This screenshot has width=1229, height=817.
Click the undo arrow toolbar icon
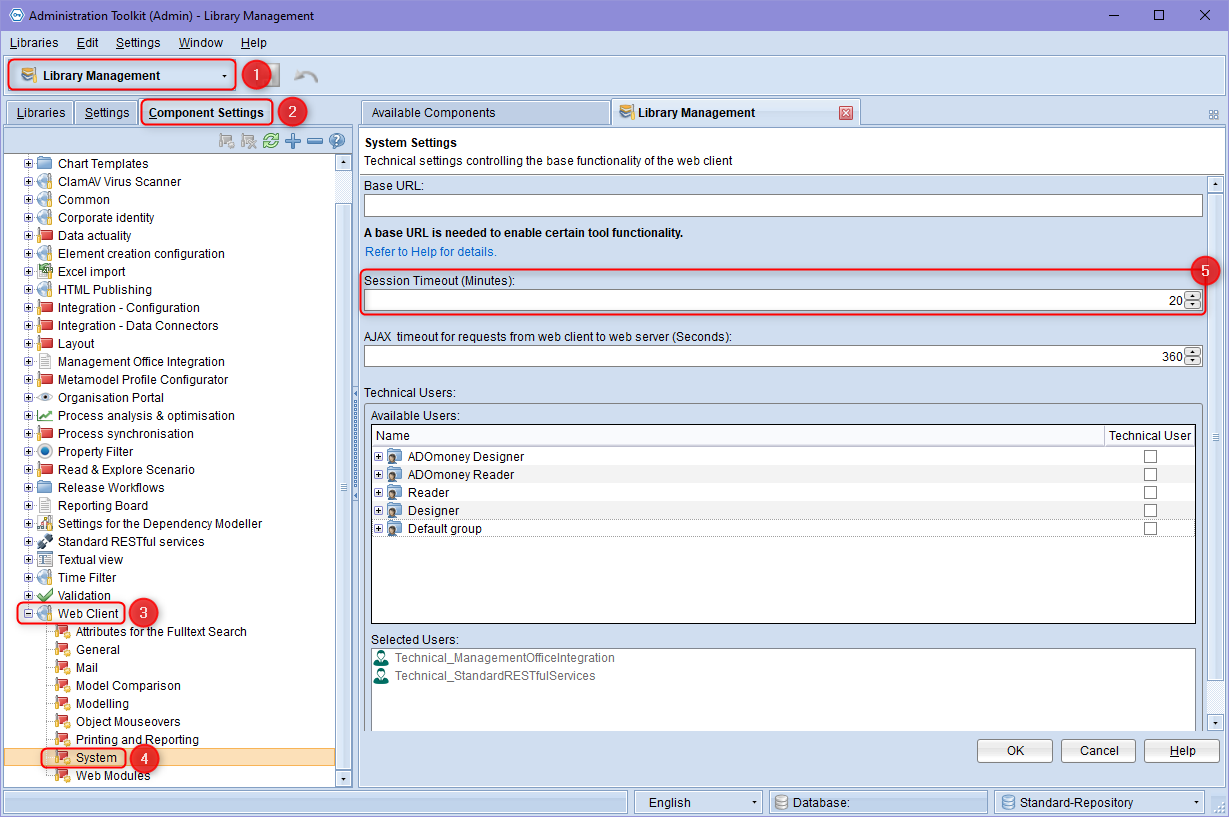pyautogui.click(x=307, y=76)
